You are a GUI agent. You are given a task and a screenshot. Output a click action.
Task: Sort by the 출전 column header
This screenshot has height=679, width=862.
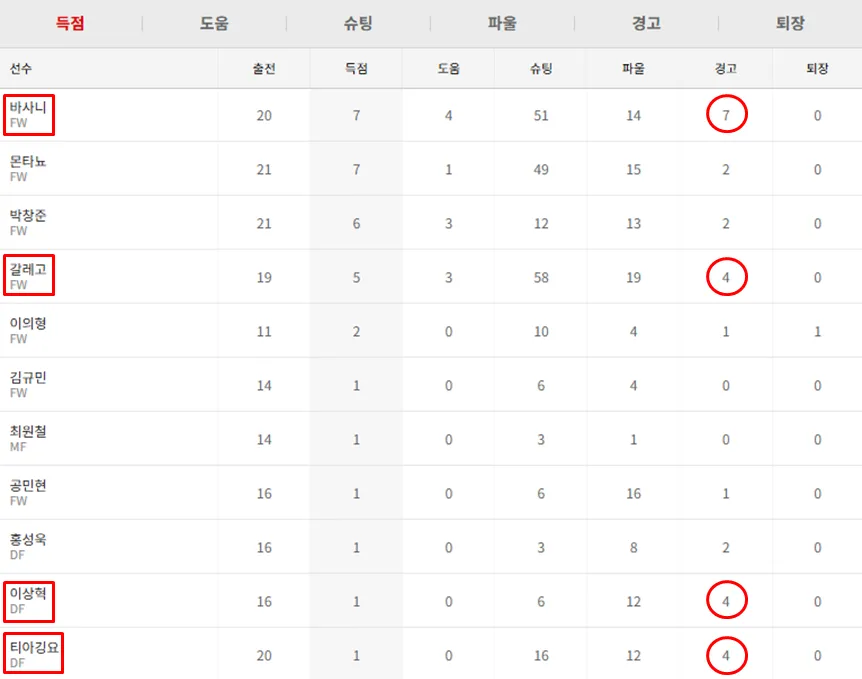click(264, 69)
